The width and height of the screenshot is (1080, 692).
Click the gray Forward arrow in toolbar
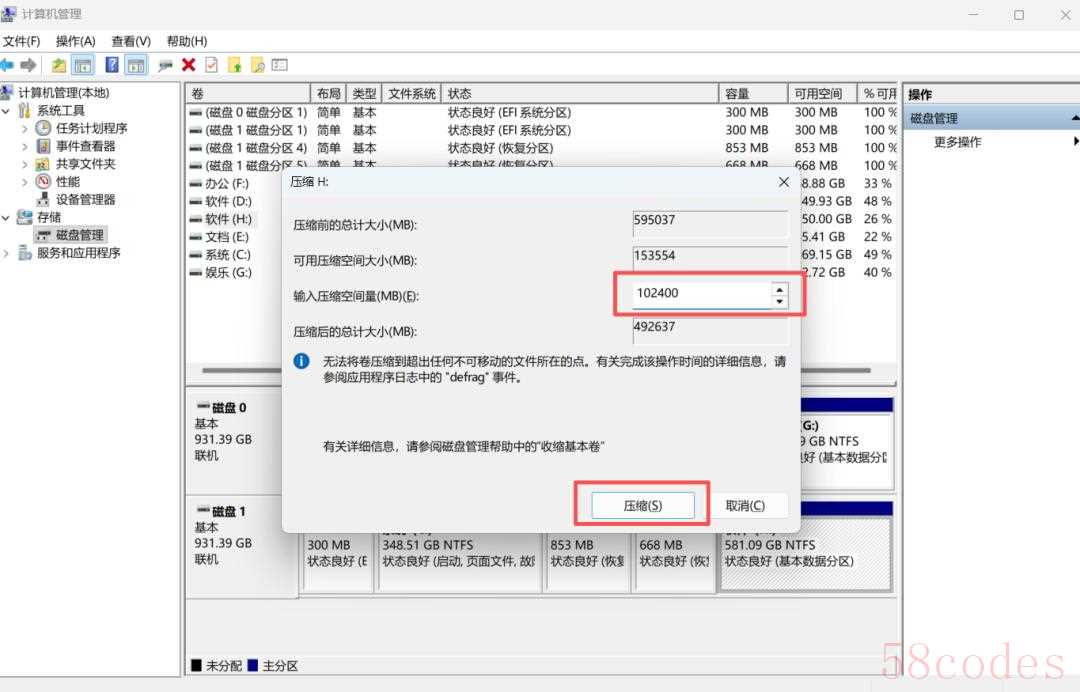28,65
